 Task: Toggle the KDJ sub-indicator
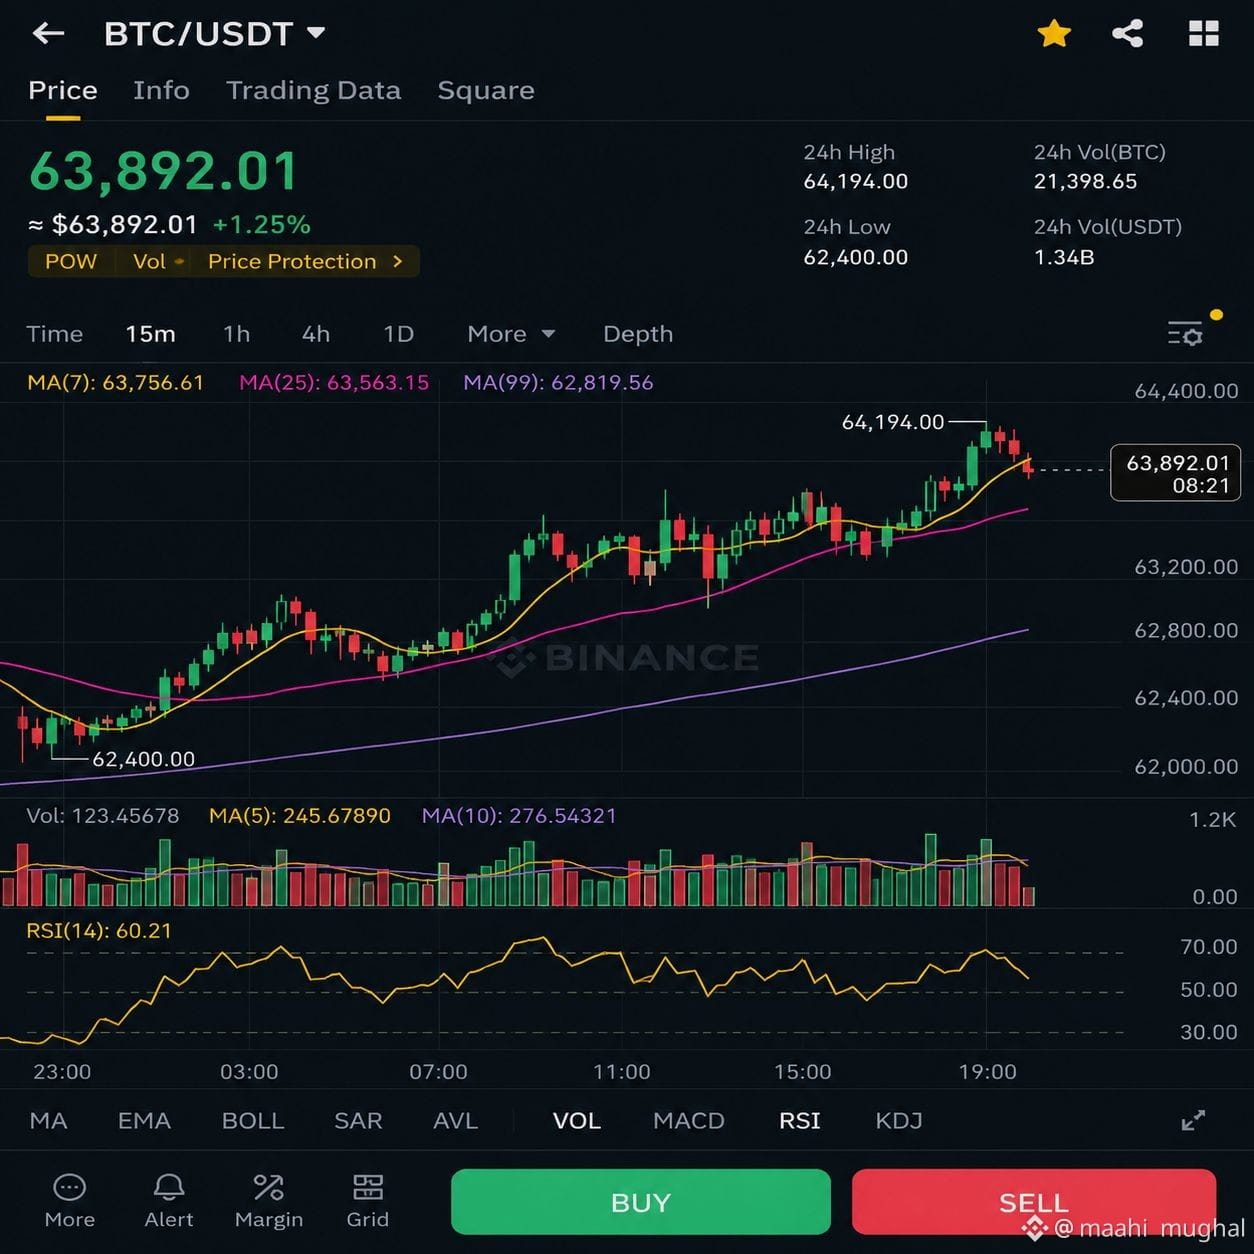coord(899,1121)
